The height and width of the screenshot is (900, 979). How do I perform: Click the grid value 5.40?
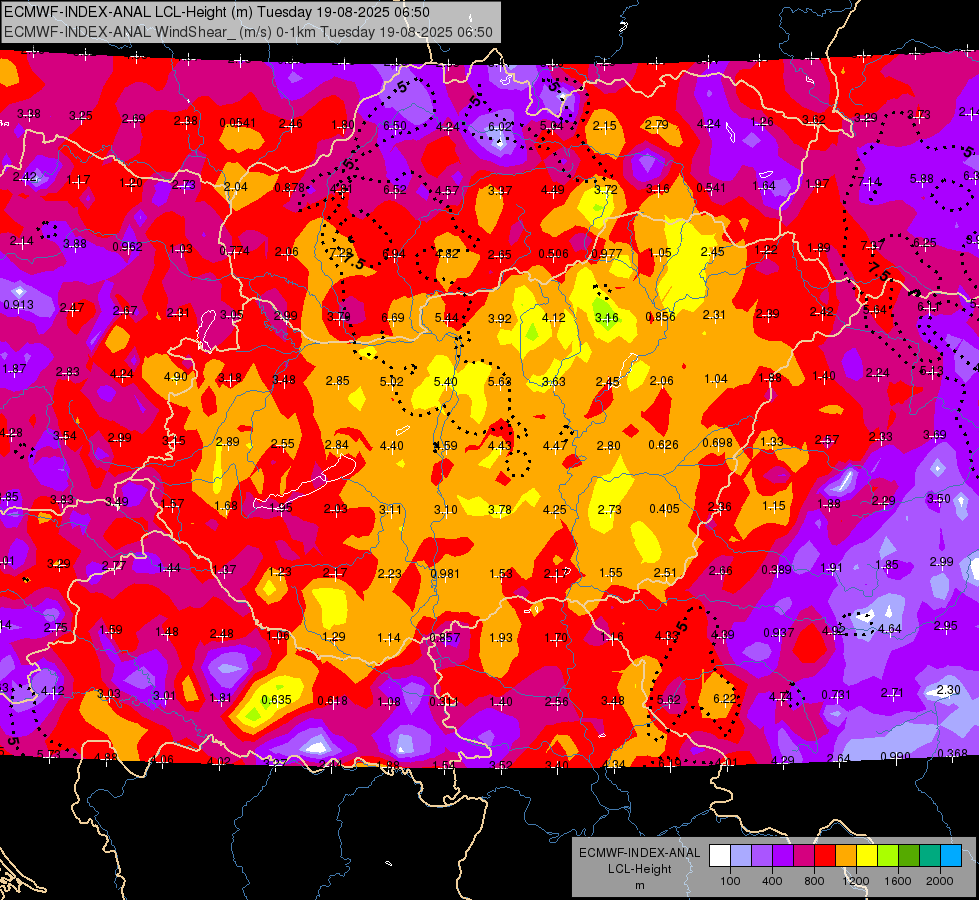point(445,381)
